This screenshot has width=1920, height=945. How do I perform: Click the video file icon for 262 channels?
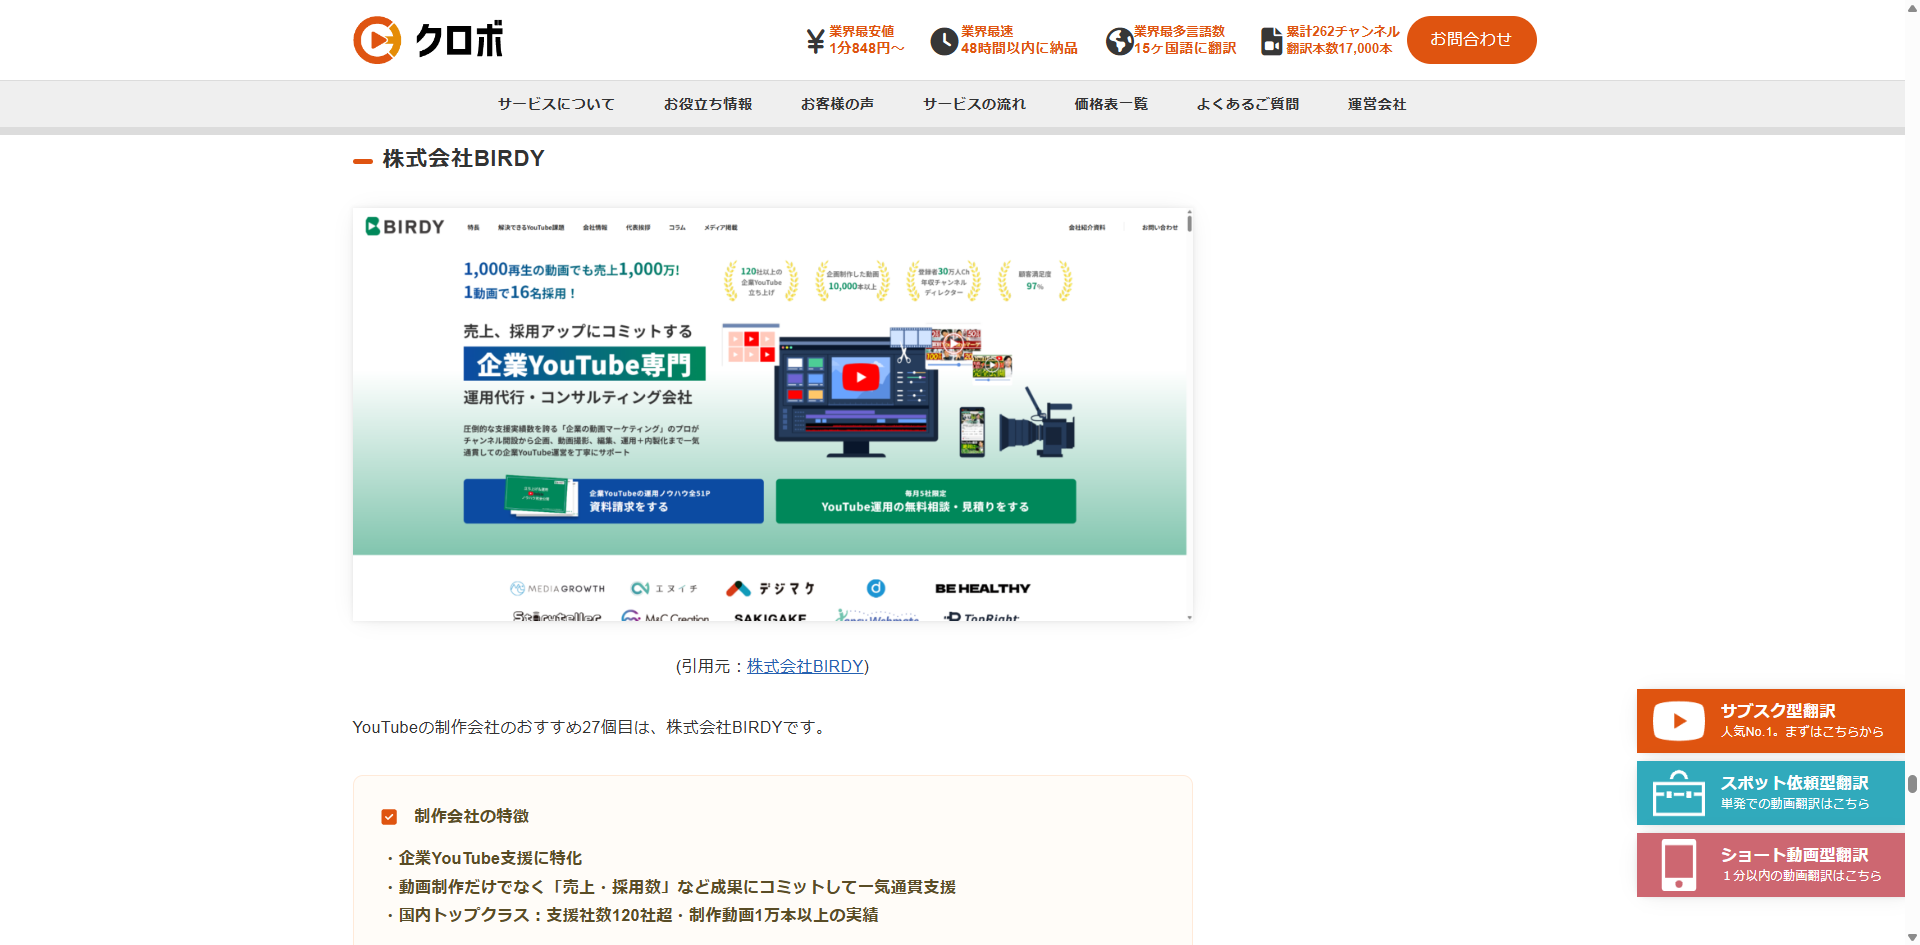click(1271, 41)
